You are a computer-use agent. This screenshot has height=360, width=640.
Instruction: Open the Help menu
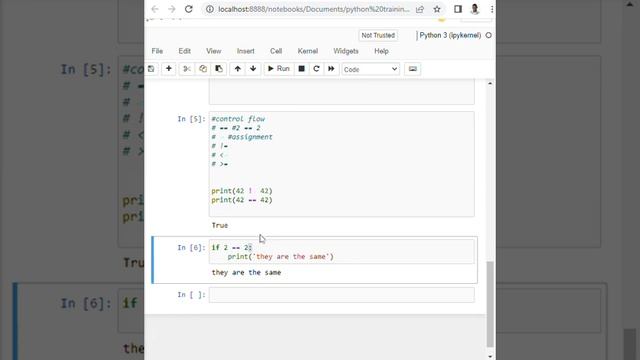381,51
